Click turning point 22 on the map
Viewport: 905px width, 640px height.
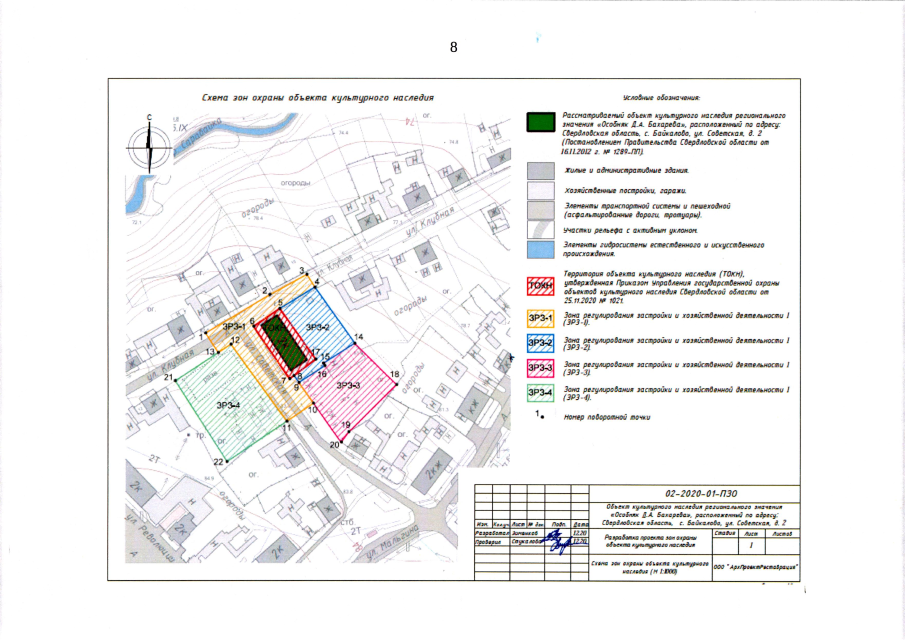(x=227, y=460)
